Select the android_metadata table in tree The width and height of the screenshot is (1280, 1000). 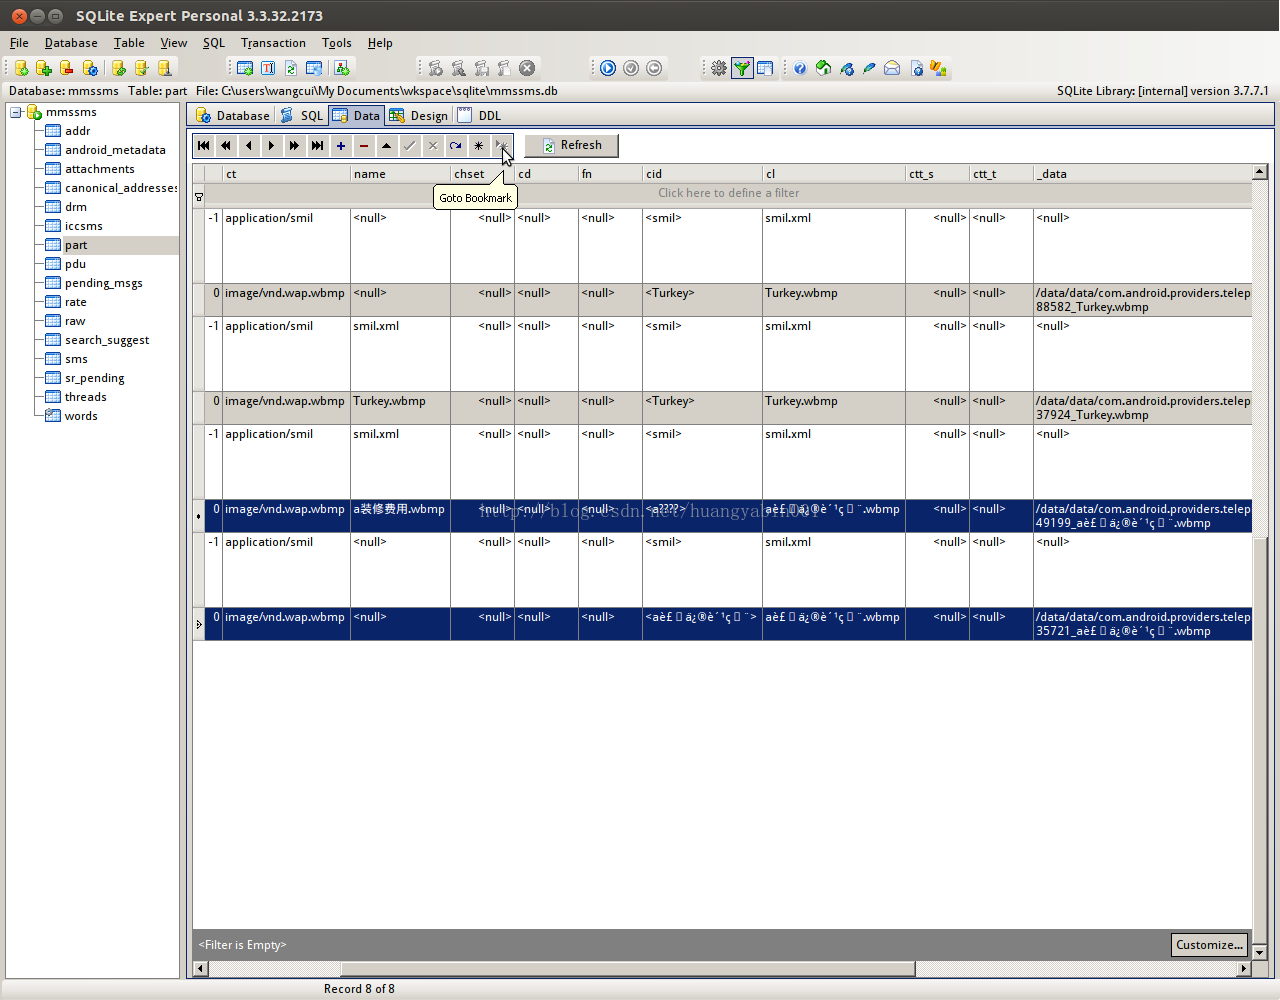pyautogui.click(x=115, y=150)
